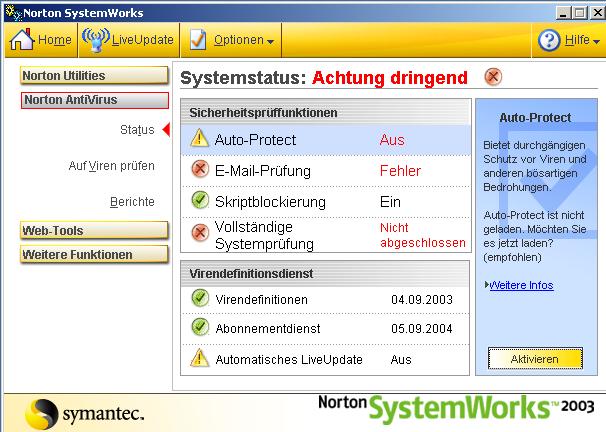Click the green check beside Abonnementdienst
Screen dimensions: 606x432
200,327
